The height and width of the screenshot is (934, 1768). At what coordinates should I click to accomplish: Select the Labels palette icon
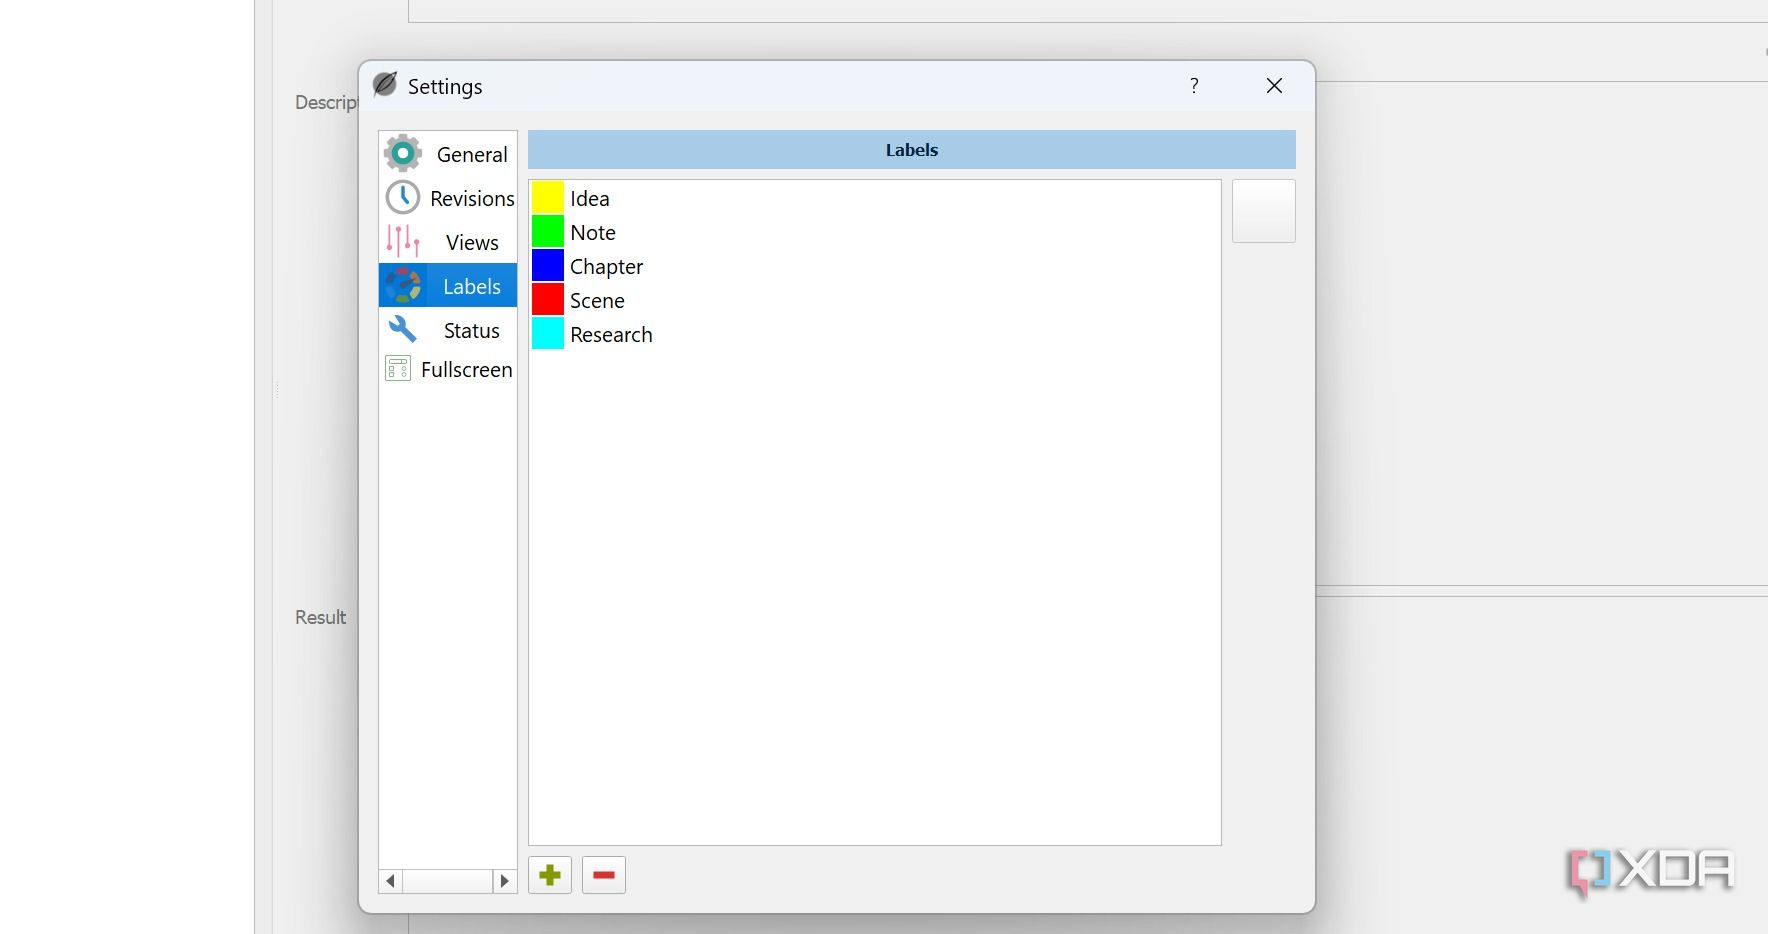coord(403,286)
